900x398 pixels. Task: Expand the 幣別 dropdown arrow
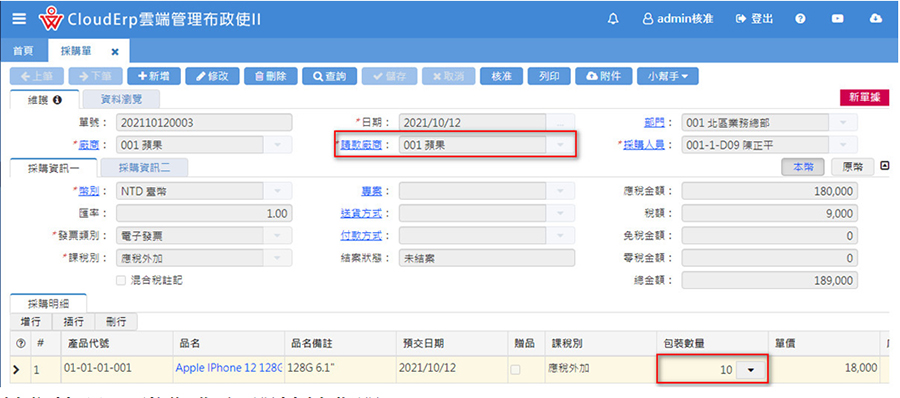pyautogui.click(x=278, y=191)
